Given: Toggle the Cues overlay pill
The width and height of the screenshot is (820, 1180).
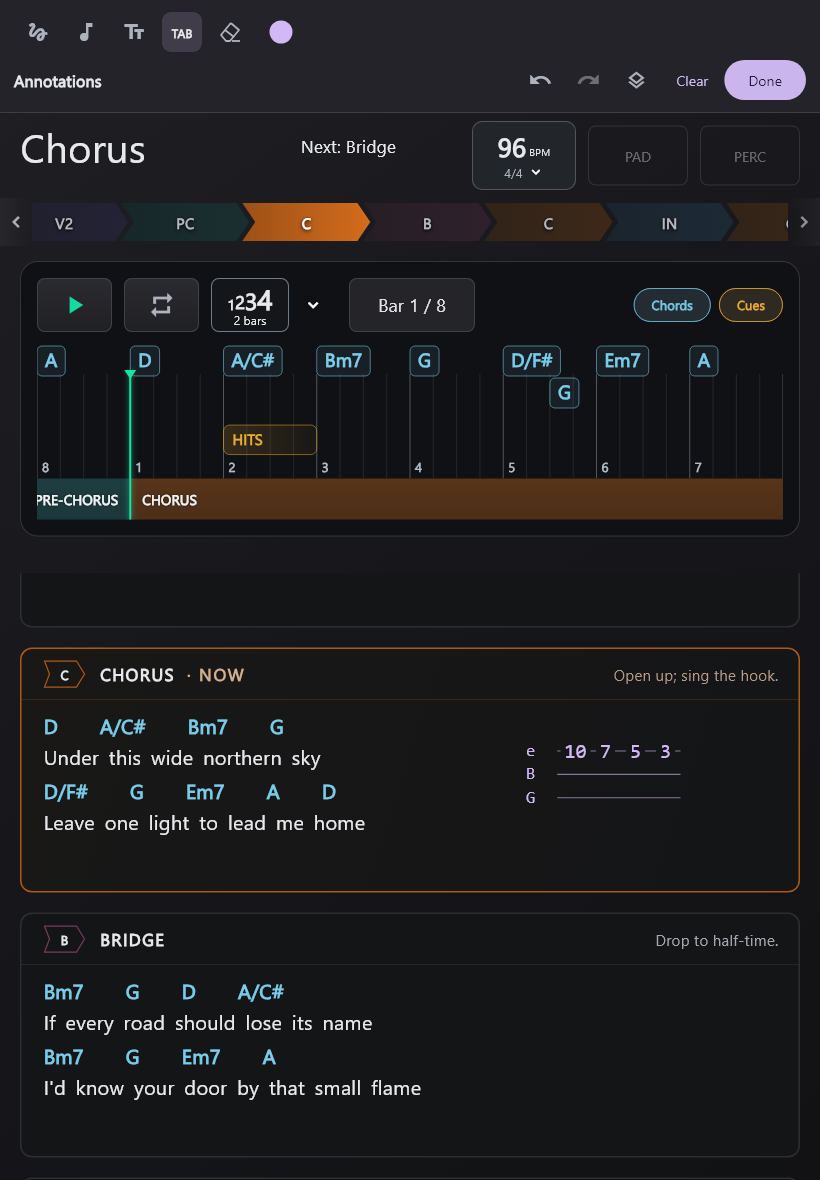Looking at the screenshot, I should pyautogui.click(x=751, y=305).
